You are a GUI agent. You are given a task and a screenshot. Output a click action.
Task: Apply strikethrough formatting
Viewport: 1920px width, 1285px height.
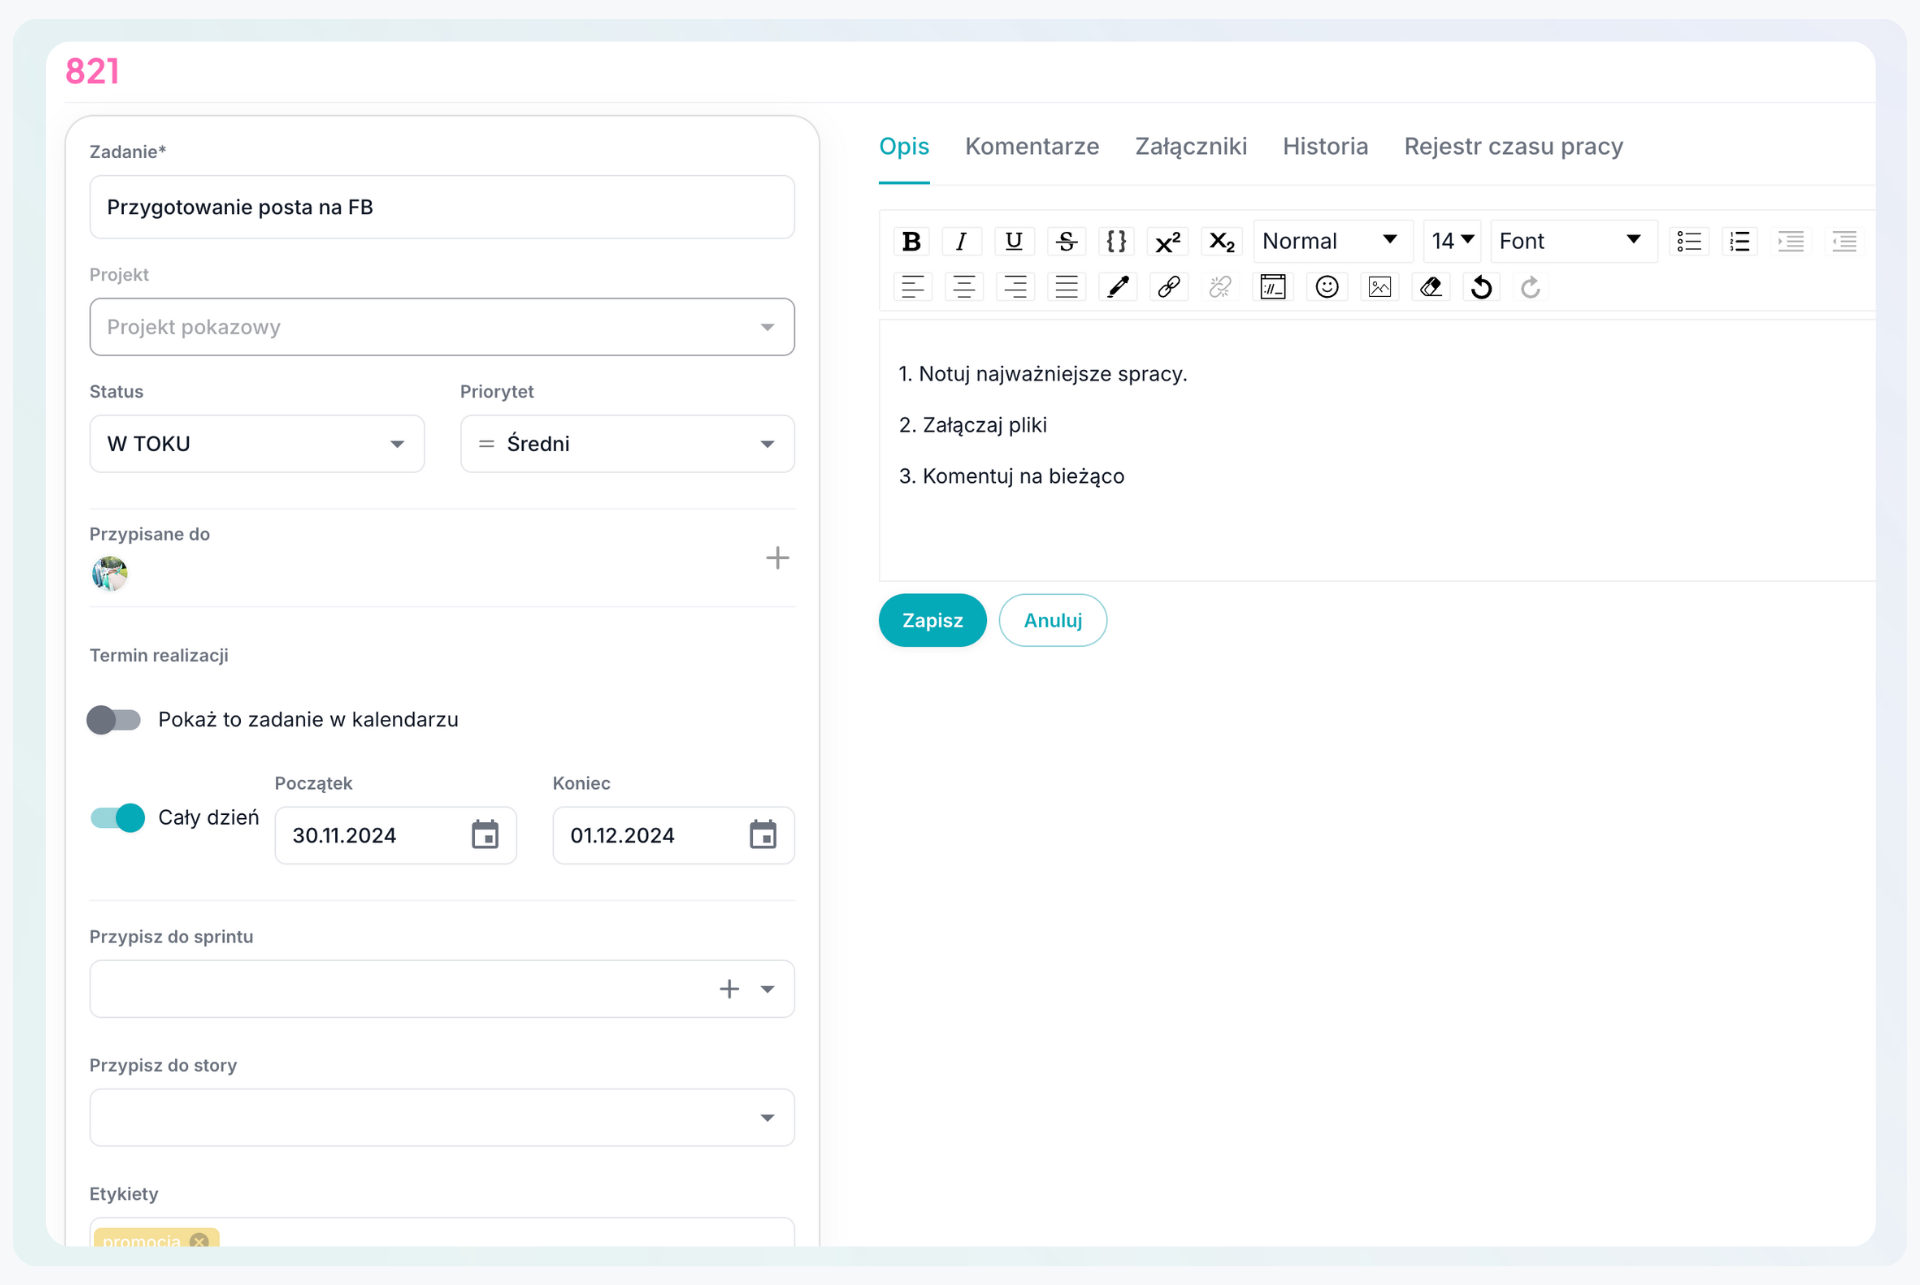[1065, 241]
